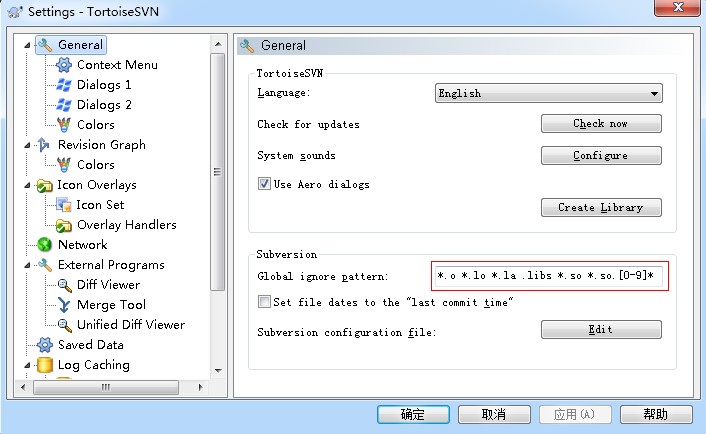Click the Merge Tool arrow icon
The width and height of the screenshot is (706, 434).
[x=64, y=305]
